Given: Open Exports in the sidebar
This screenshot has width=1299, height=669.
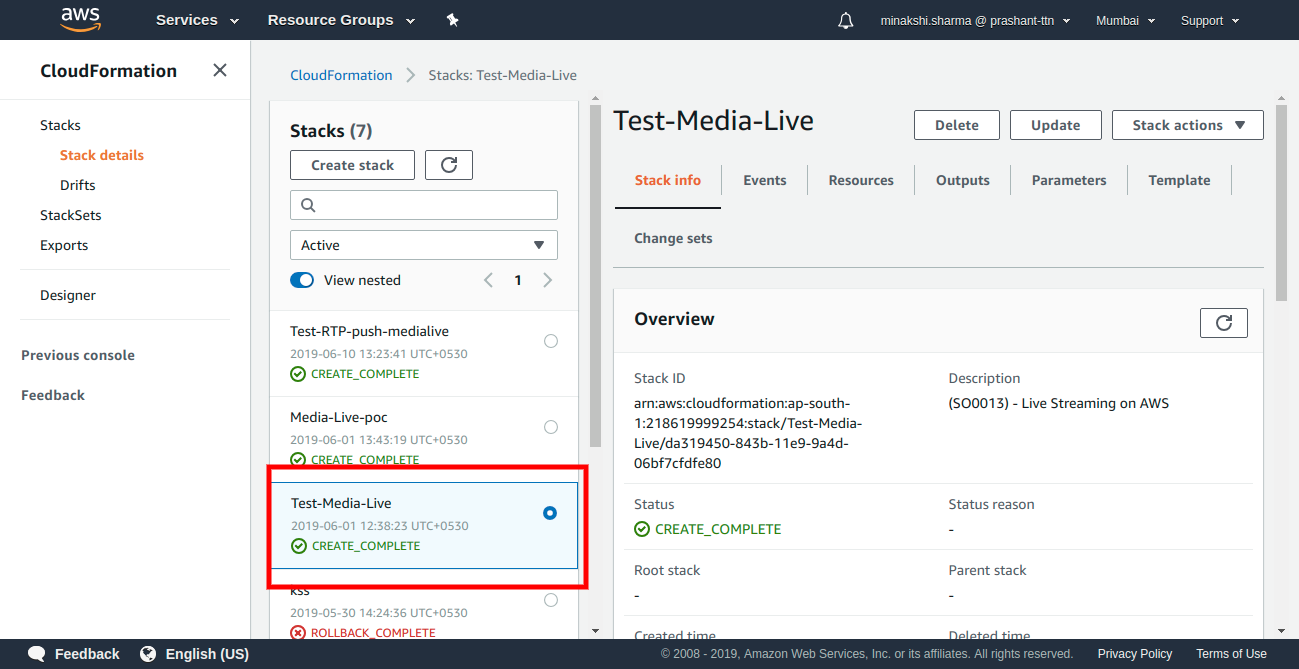Looking at the screenshot, I should [64, 245].
